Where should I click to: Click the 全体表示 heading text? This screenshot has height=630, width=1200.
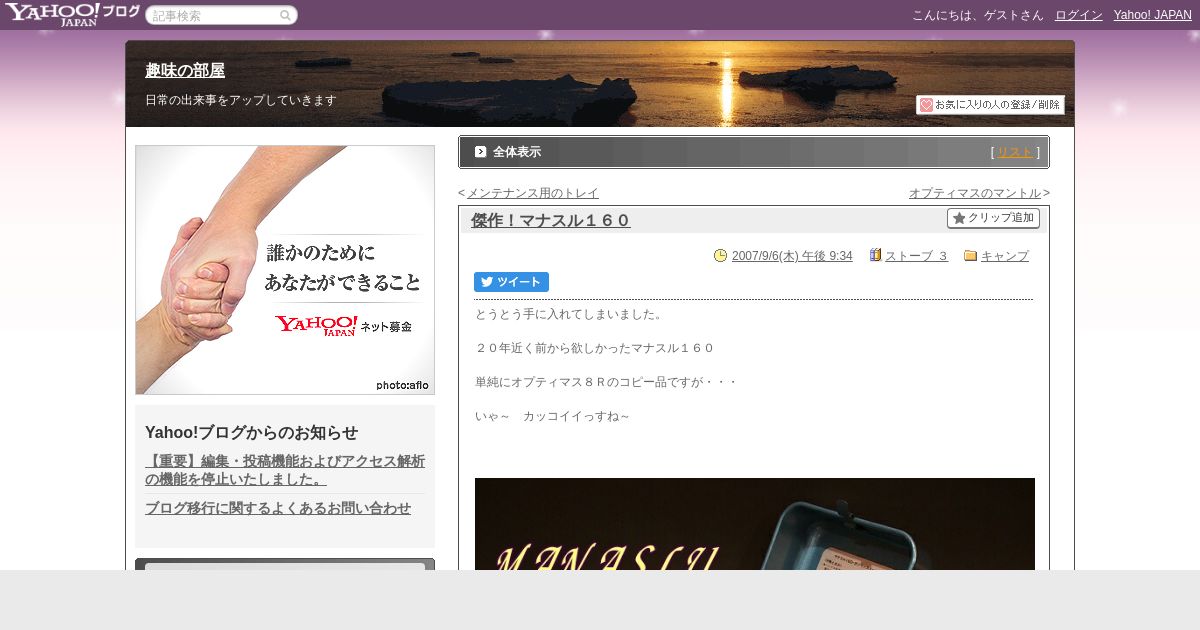click(x=517, y=152)
